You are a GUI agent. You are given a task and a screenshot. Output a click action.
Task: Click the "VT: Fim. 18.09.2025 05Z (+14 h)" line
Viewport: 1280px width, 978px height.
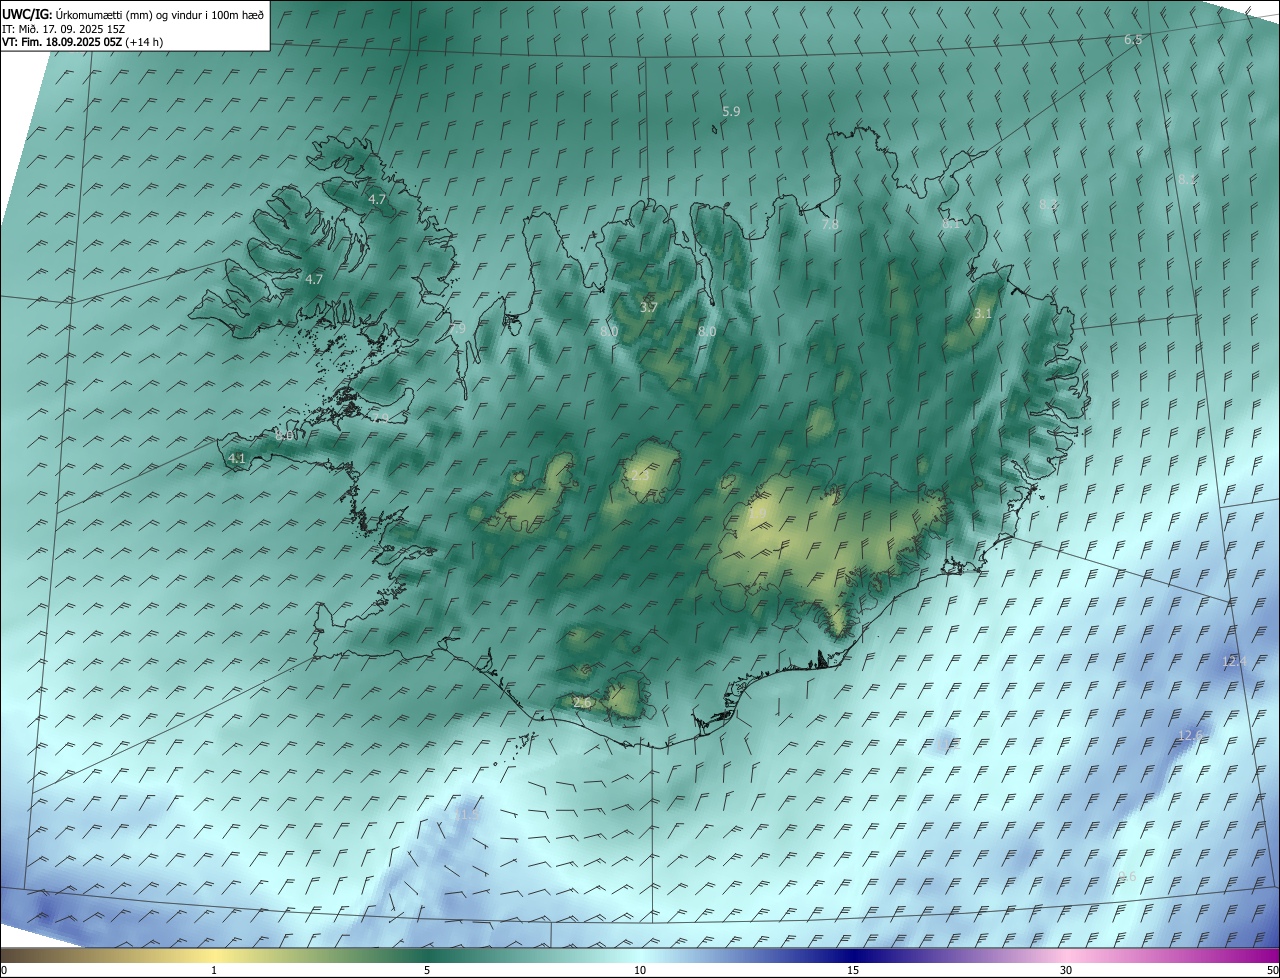point(83,42)
